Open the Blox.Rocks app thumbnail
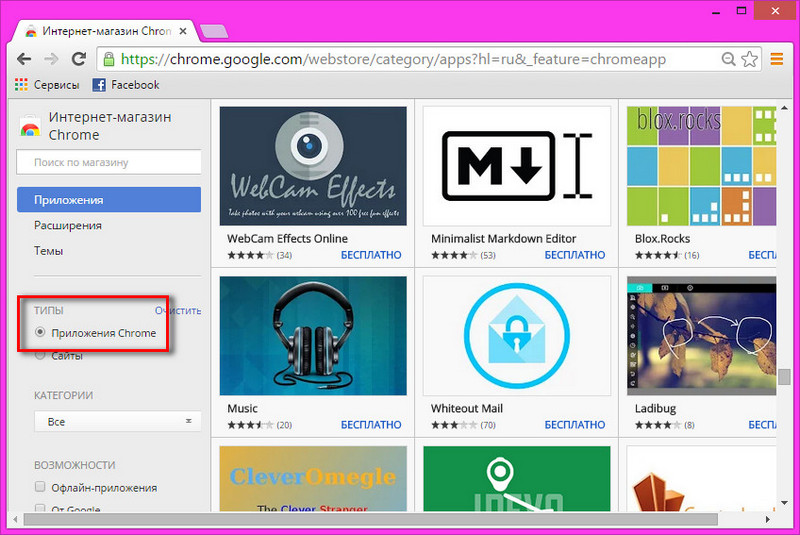This screenshot has height=535, width=800. pyautogui.click(x=702, y=166)
